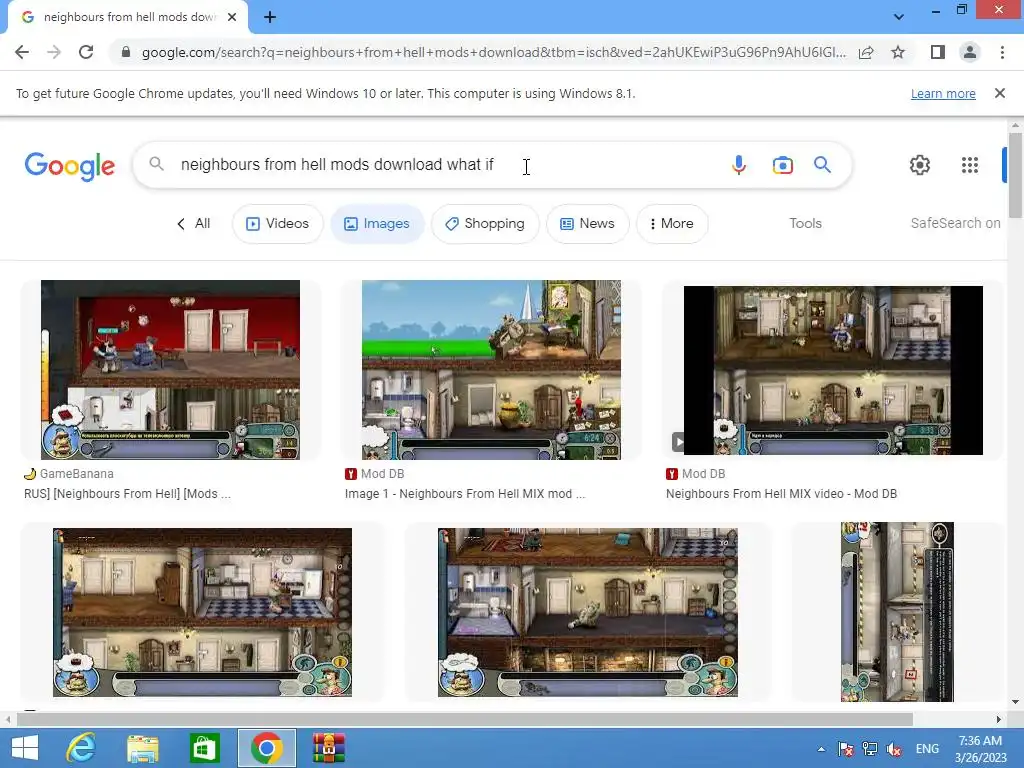
Task: Open Google quick settings gear
Action: (x=920, y=165)
